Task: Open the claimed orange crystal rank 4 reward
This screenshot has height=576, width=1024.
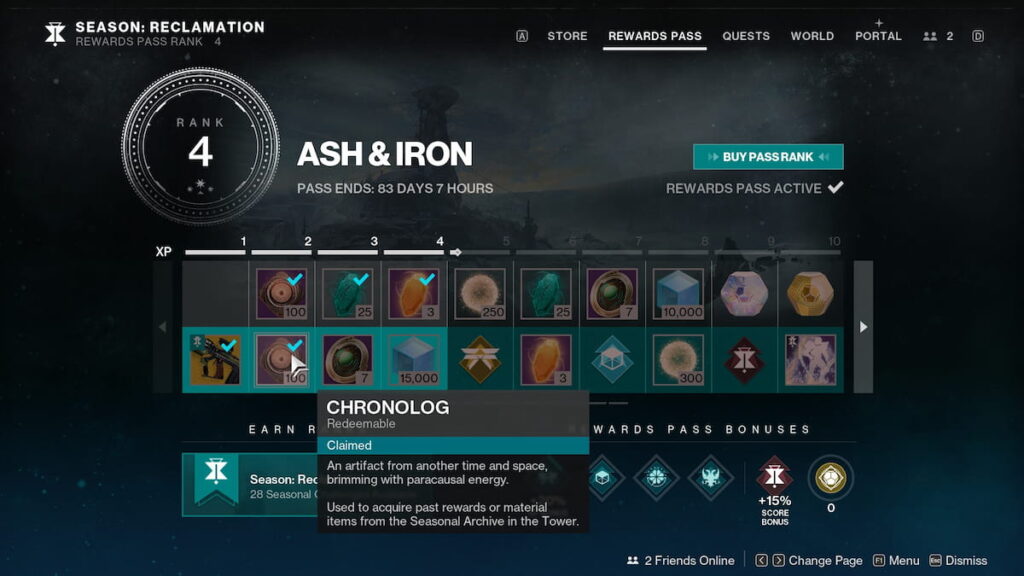Action: click(x=414, y=294)
